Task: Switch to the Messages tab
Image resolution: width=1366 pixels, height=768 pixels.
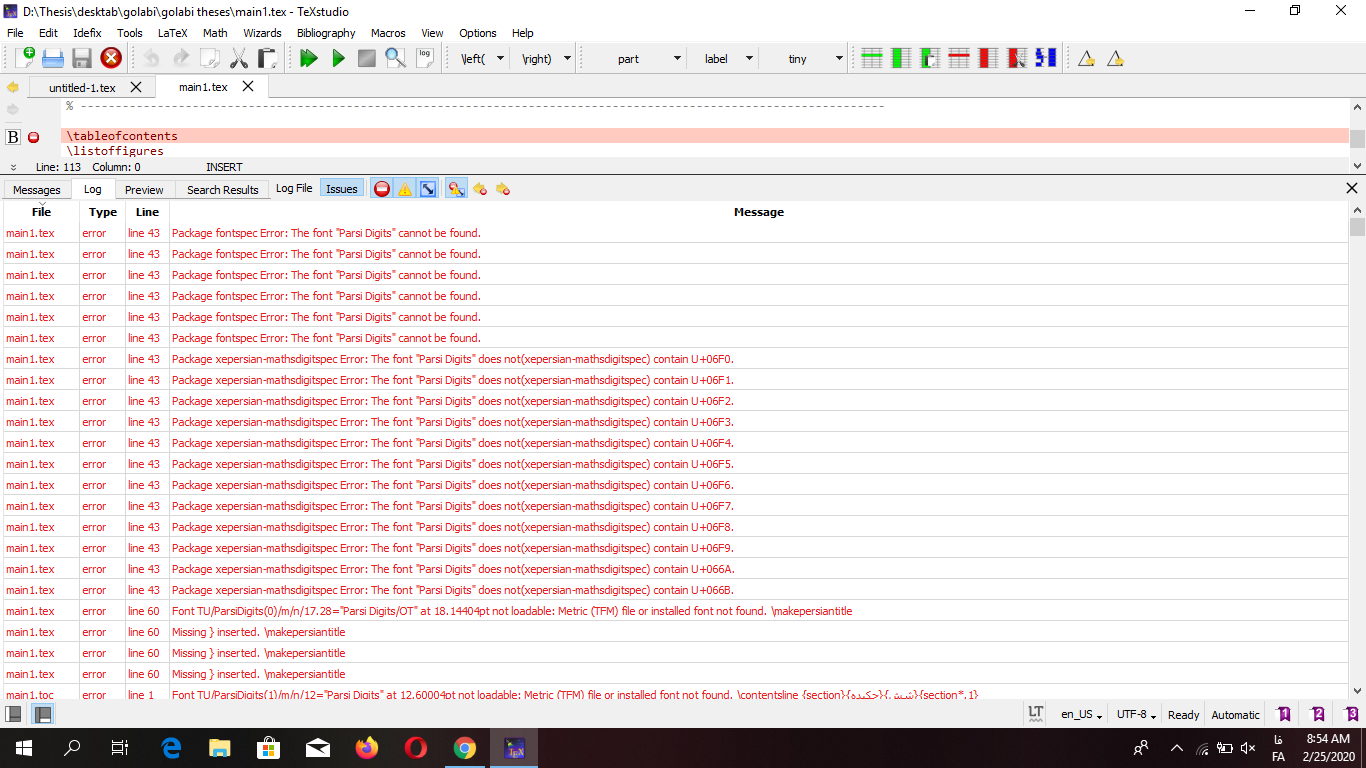Action: tap(37, 190)
